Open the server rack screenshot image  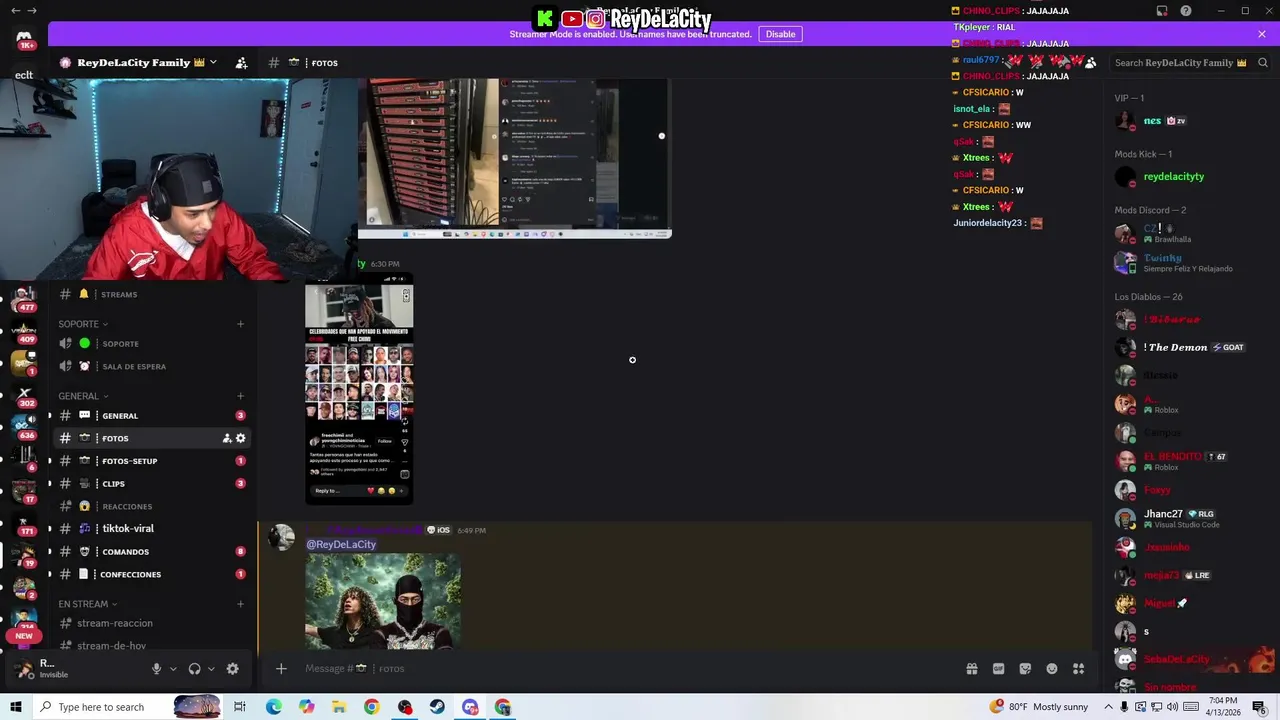[514, 158]
